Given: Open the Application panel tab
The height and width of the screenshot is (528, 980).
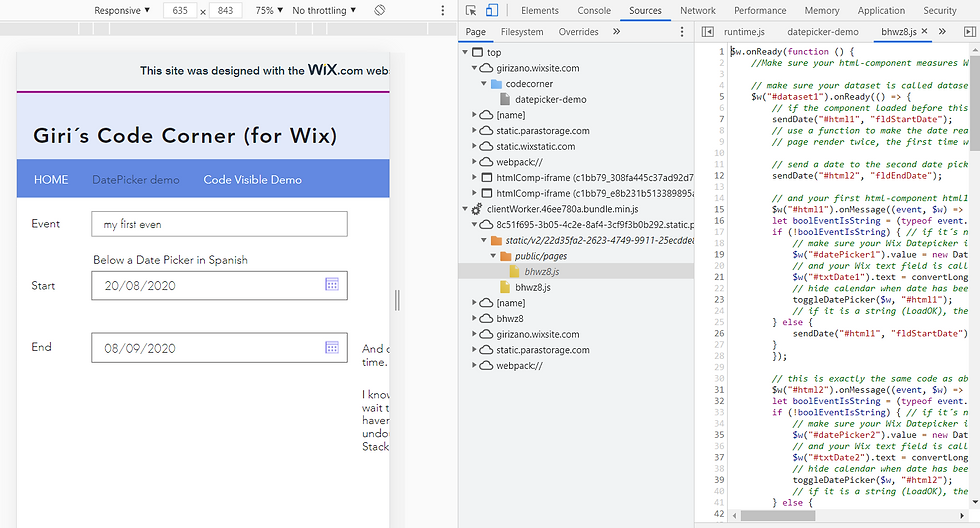Looking at the screenshot, I should tap(881, 10).
